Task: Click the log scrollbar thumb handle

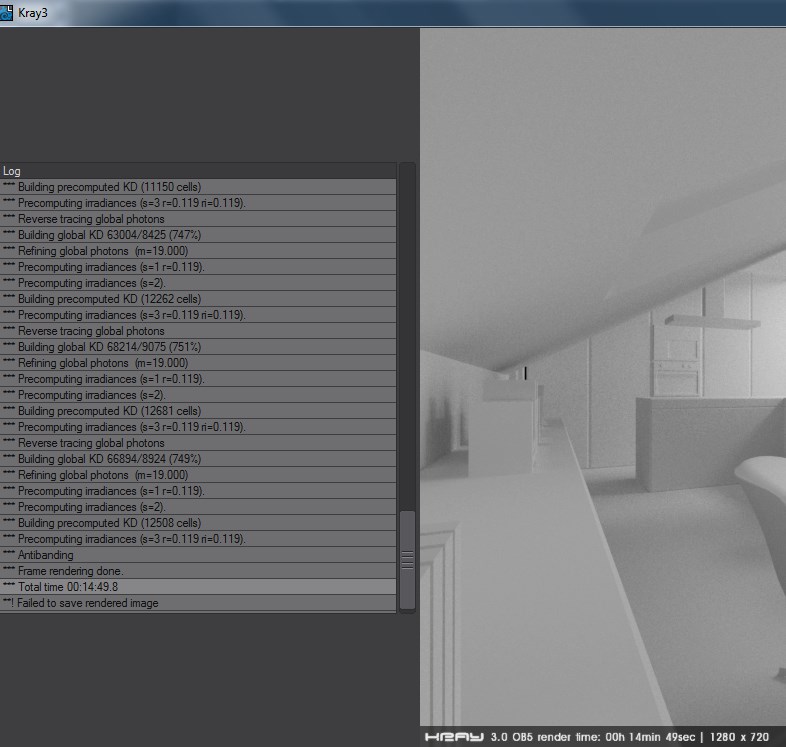Action: click(x=407, y=559)
